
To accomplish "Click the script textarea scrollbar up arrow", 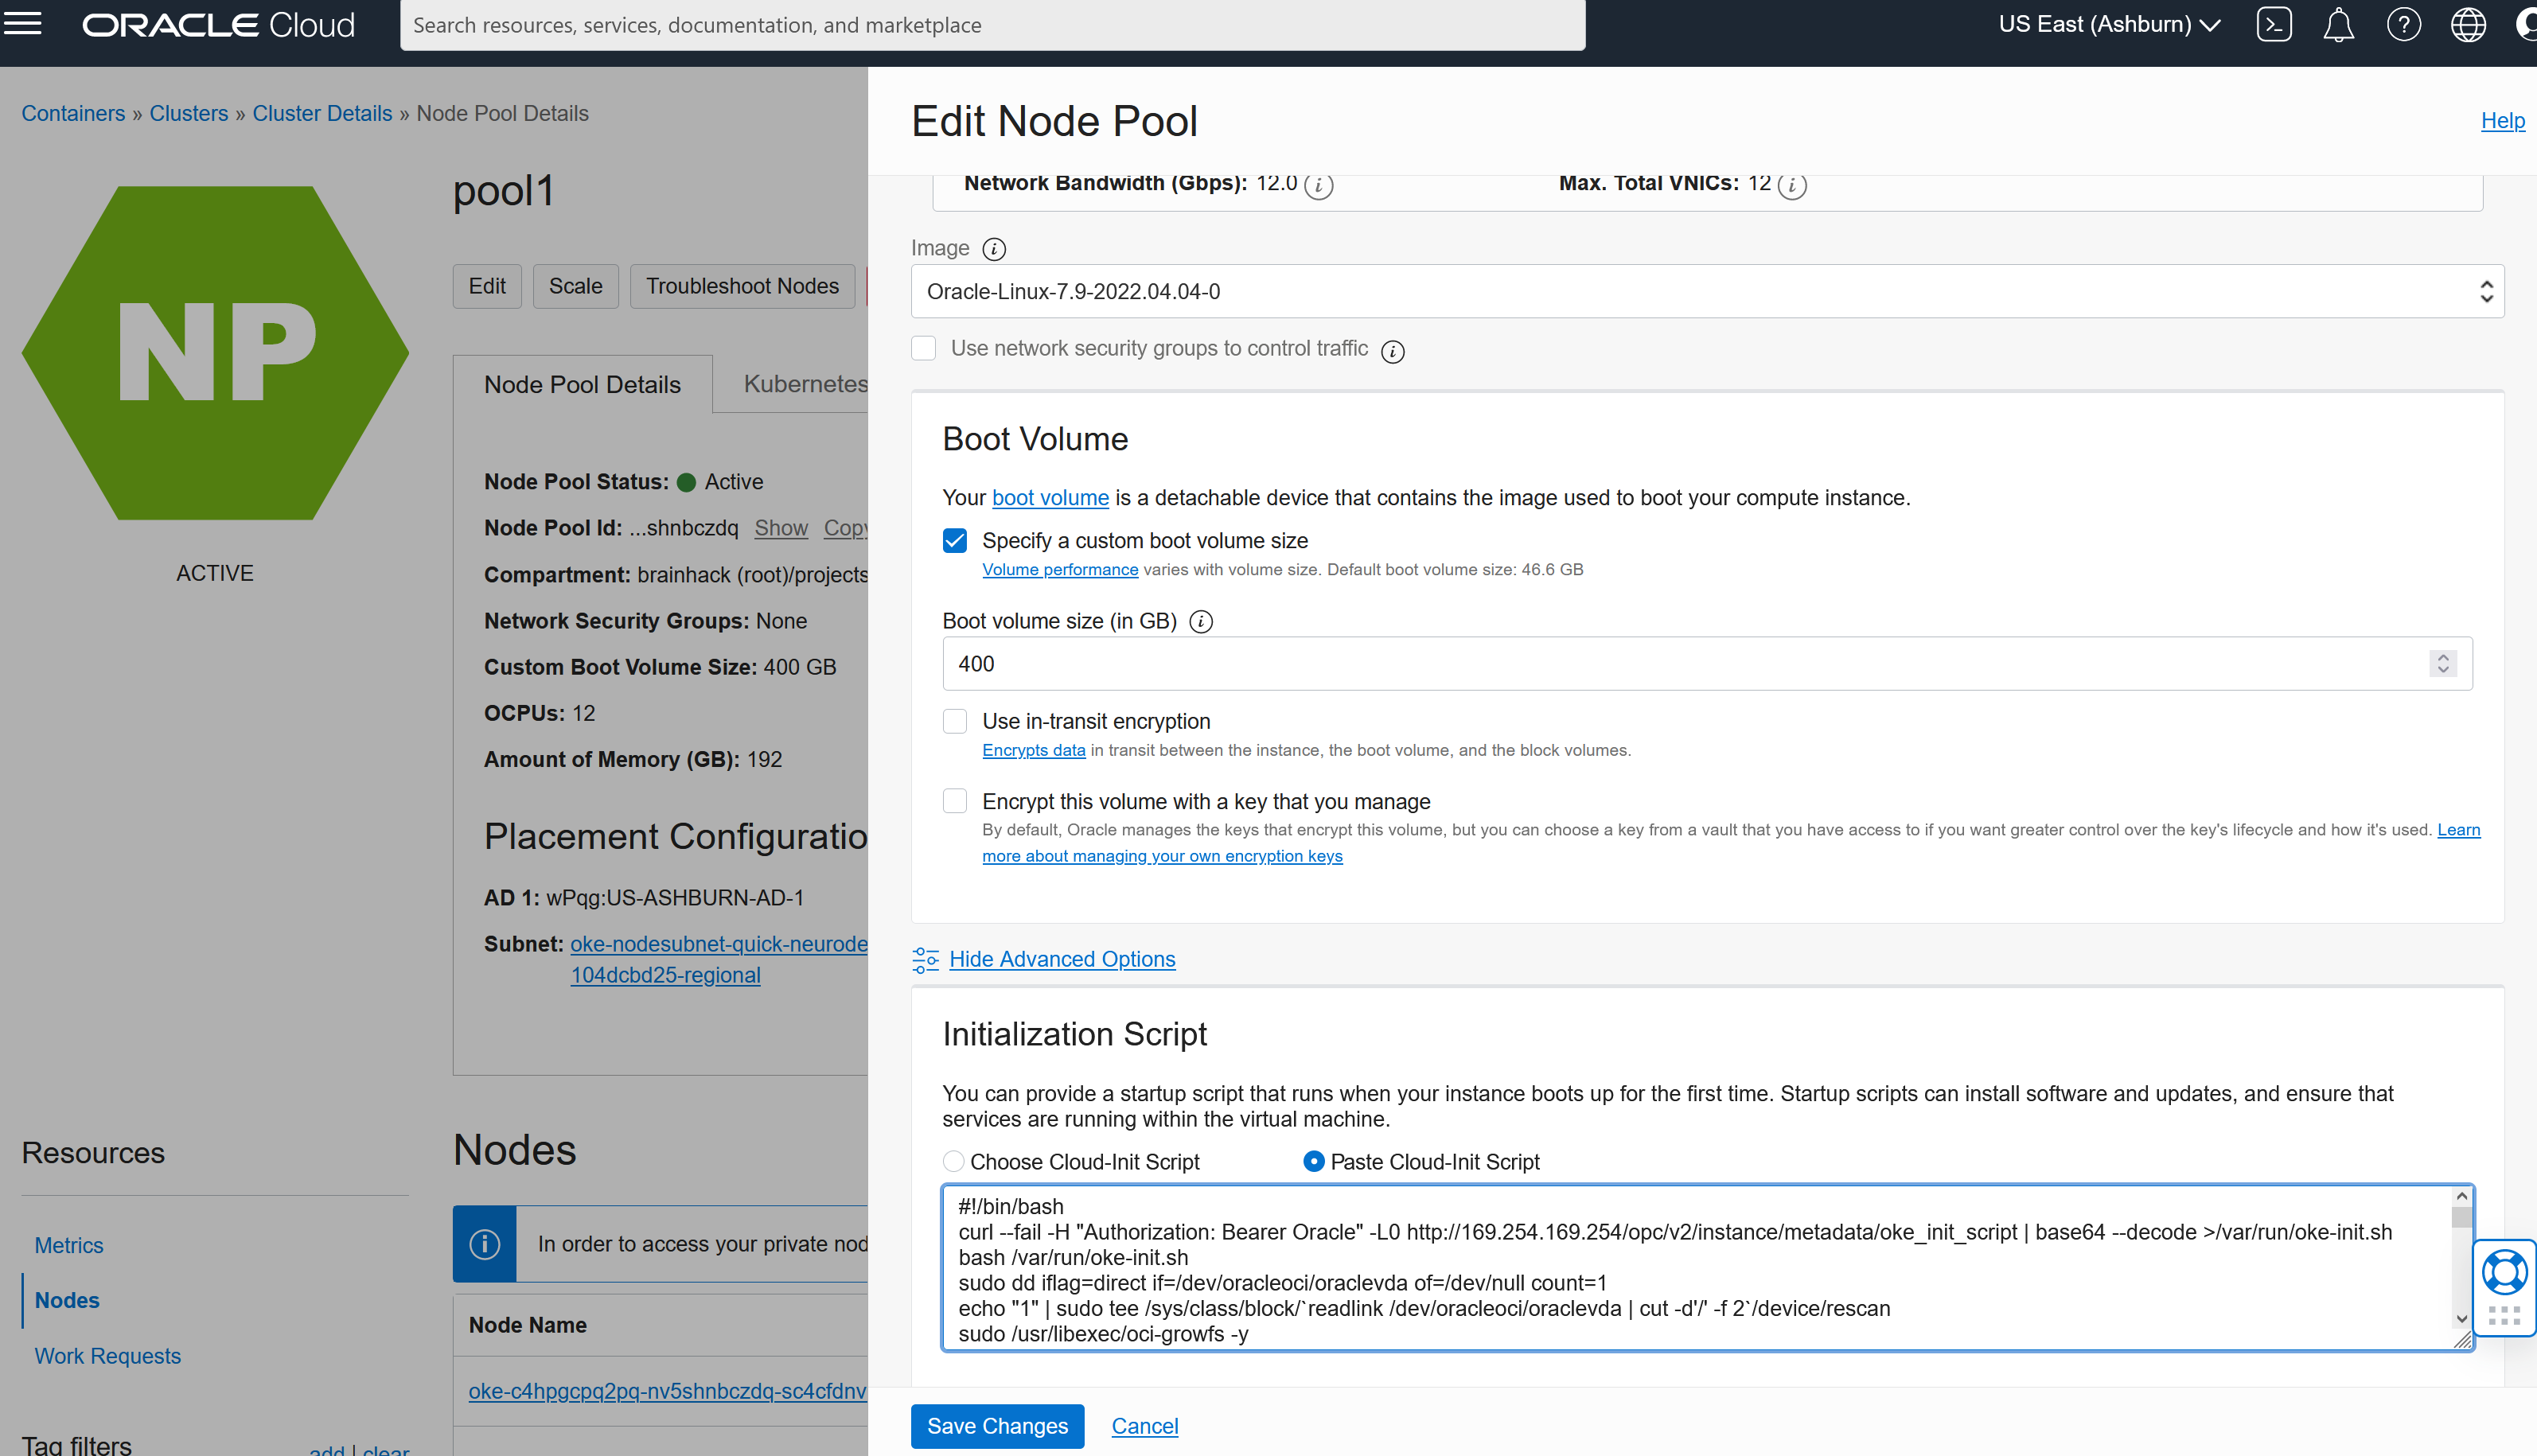I will (x=2462, y=1196).
